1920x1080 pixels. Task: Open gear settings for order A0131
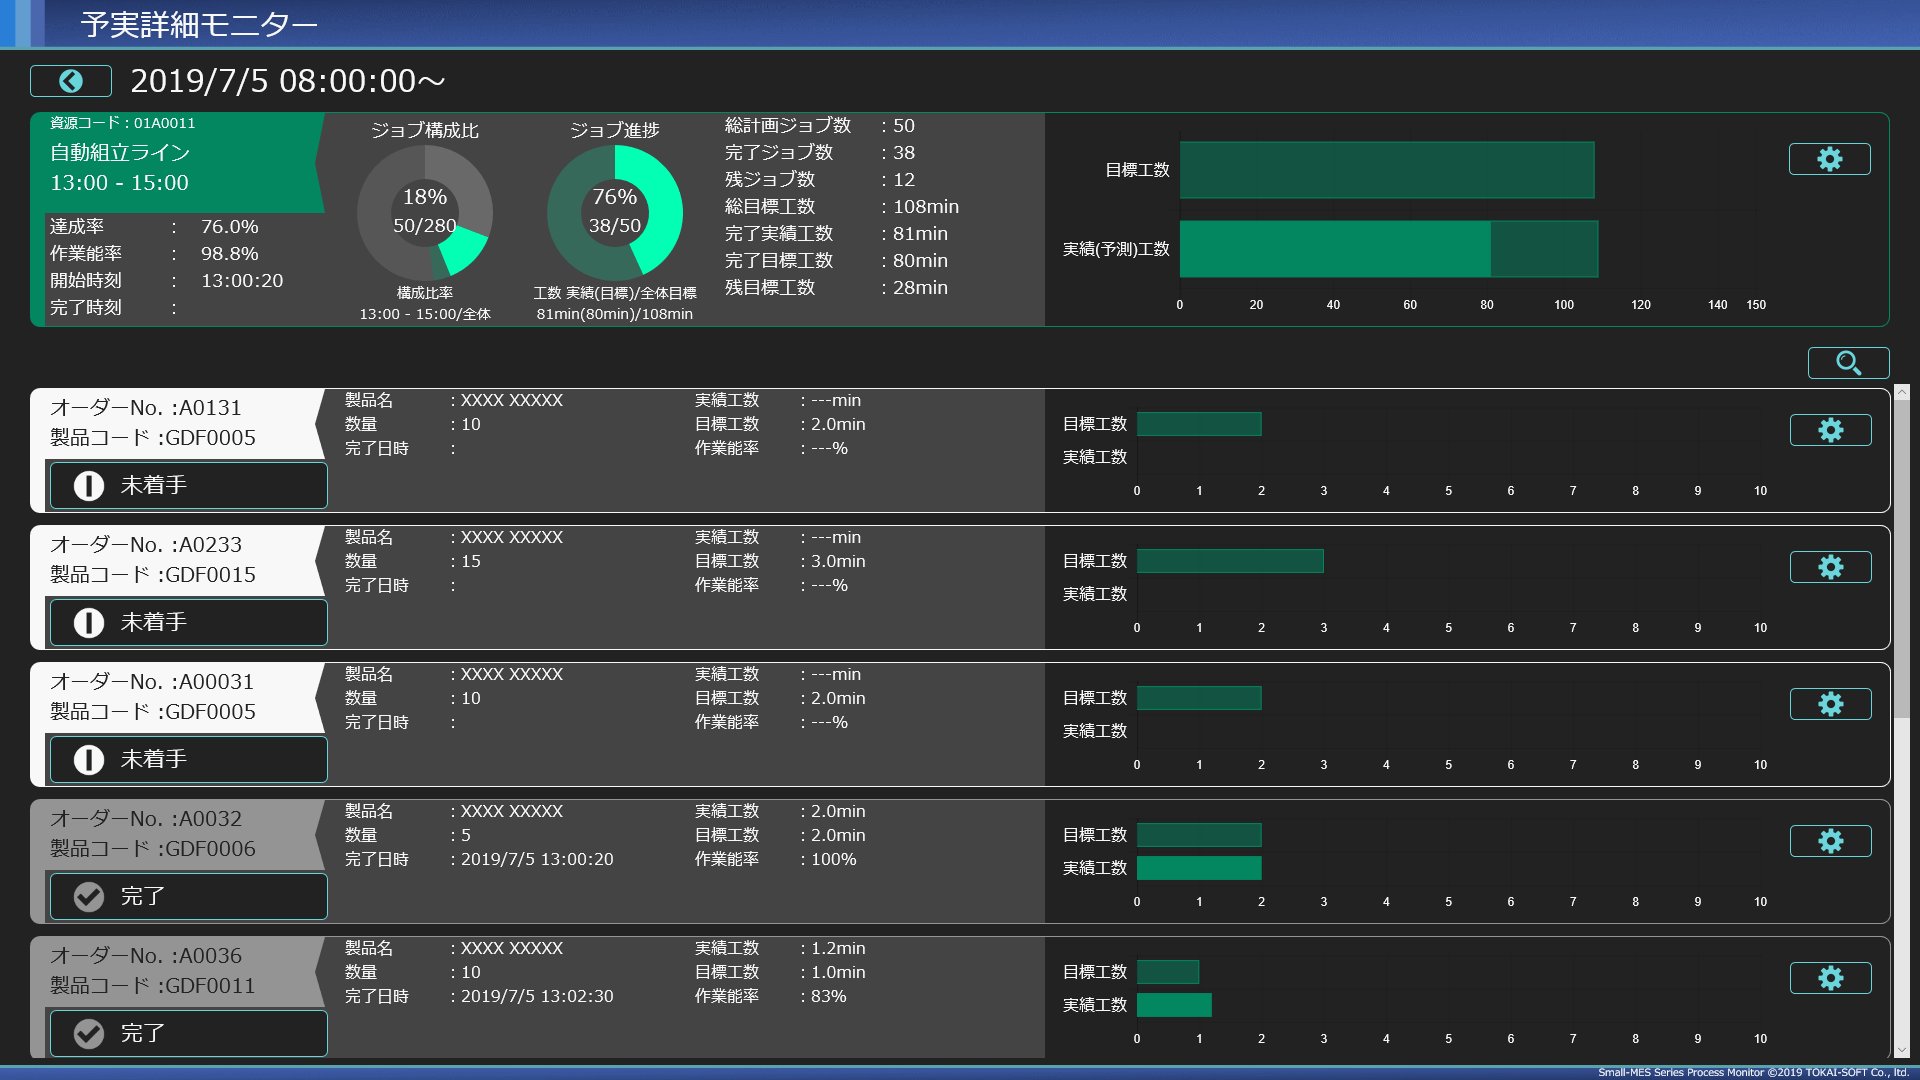tap(1830, 430)
